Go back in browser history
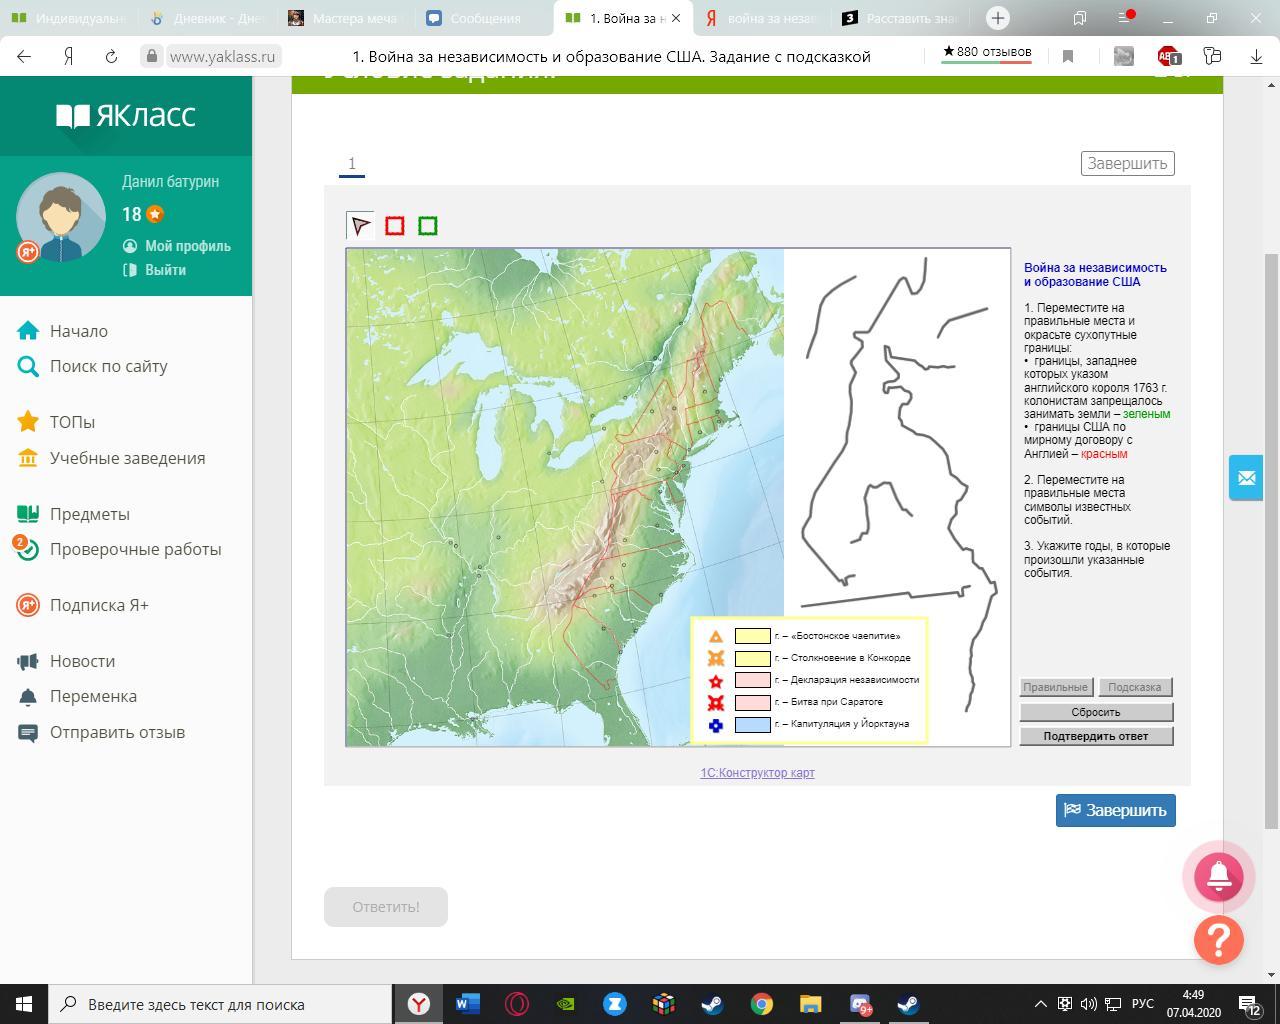 (x=24, y=57)
